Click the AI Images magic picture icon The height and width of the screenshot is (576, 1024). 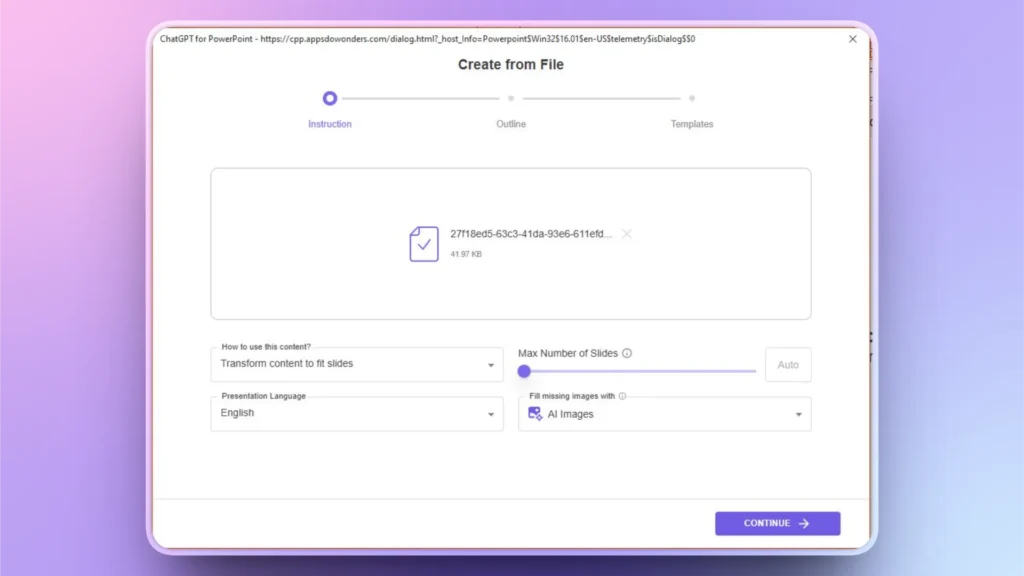pos(534,412)
